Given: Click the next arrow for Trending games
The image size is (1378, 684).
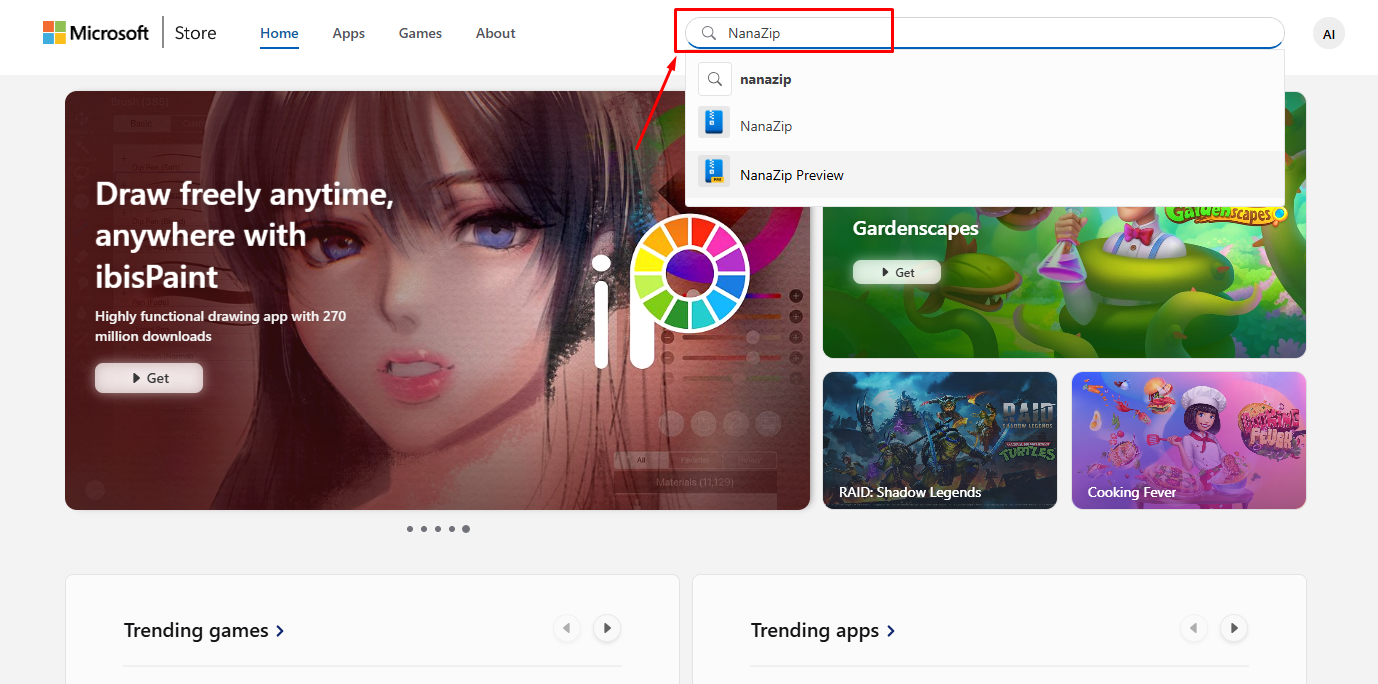Looking at the screenshot, I should pos(606,628).
